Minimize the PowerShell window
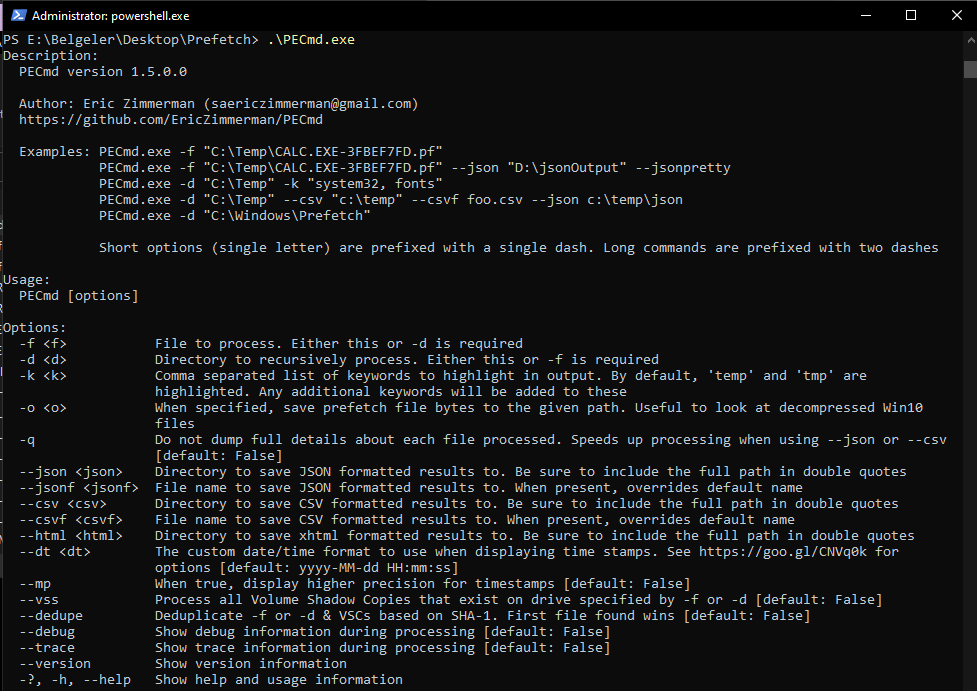977x691 pixels. (865, 15)
